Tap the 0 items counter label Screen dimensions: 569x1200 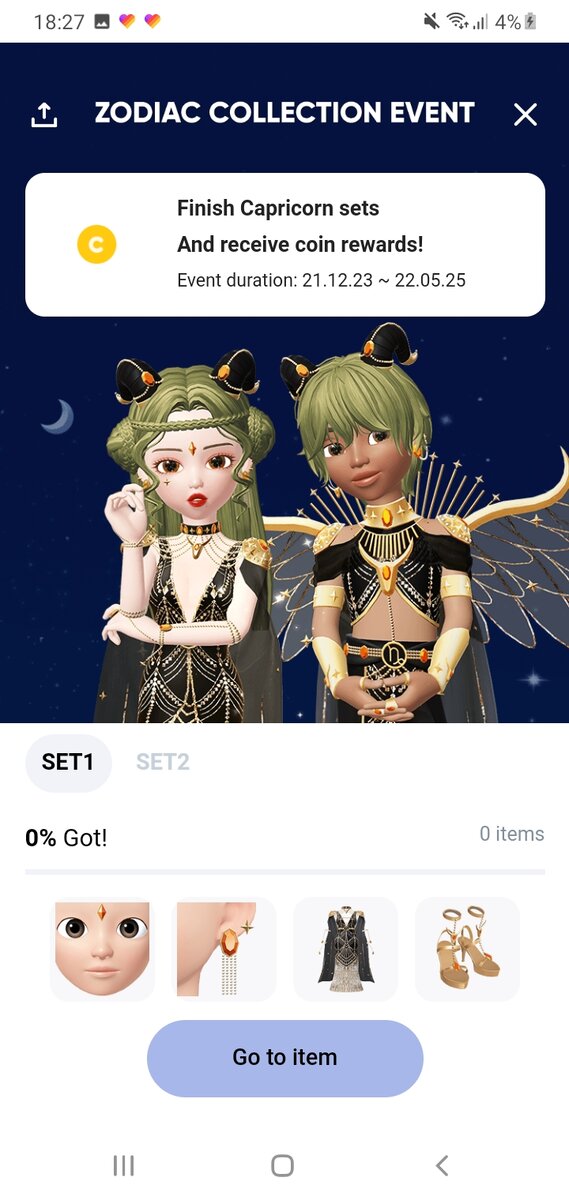[512, 834]
